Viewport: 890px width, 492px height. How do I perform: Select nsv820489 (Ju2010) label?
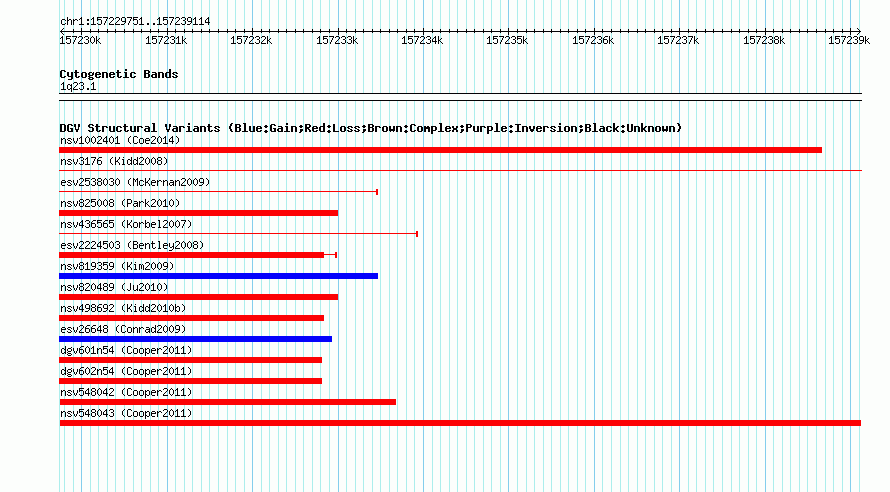tap(114, 287)
